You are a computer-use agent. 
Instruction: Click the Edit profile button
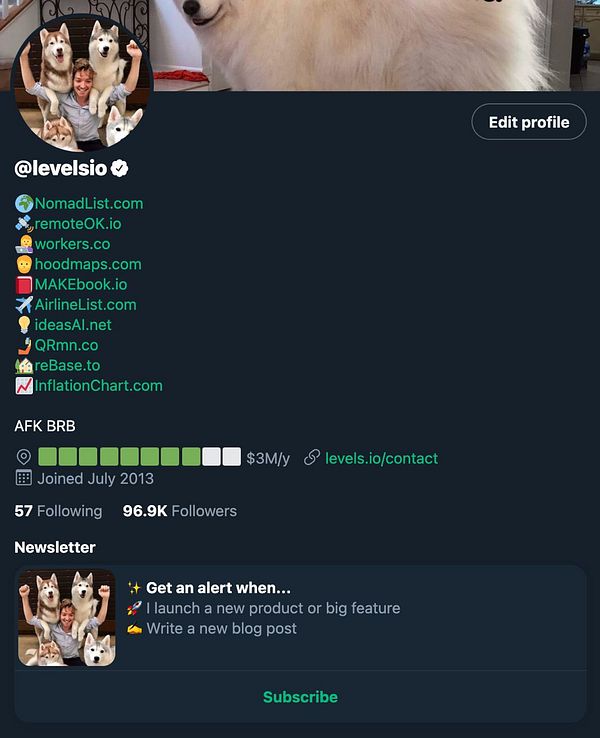coord(529,122)
